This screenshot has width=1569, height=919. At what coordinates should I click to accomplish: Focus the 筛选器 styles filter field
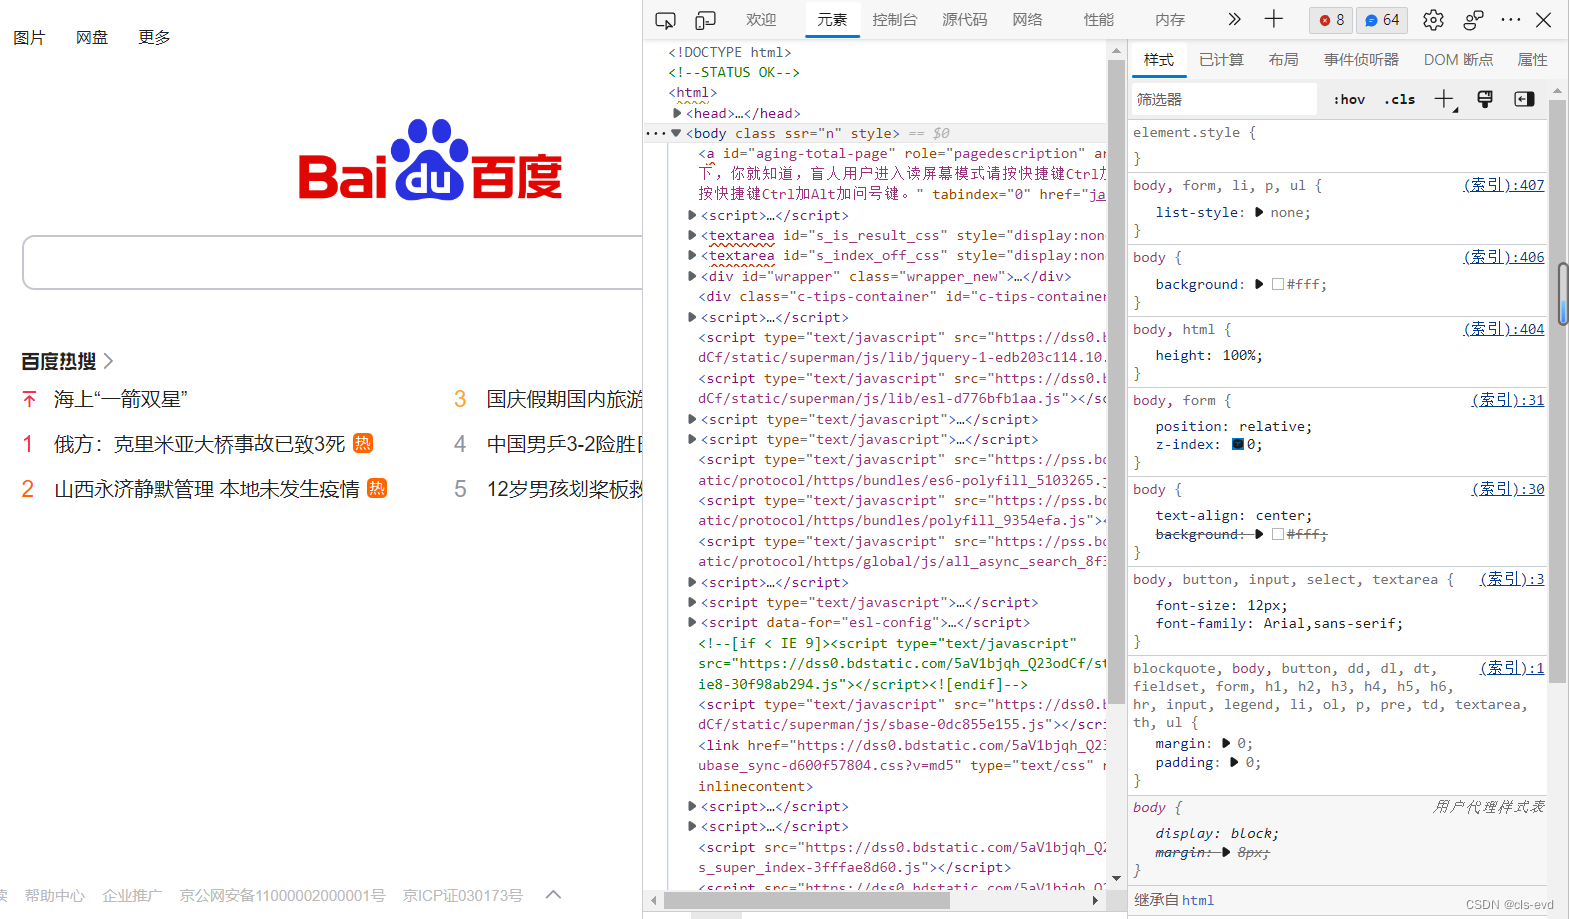point(1223,99)
